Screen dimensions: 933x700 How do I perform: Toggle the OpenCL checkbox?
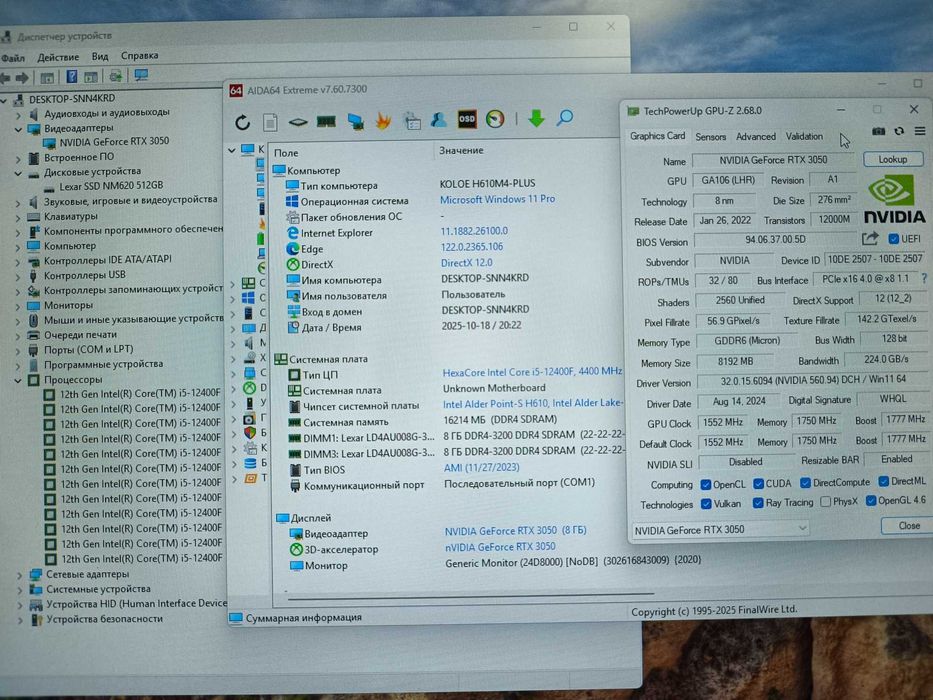point(706,484)
